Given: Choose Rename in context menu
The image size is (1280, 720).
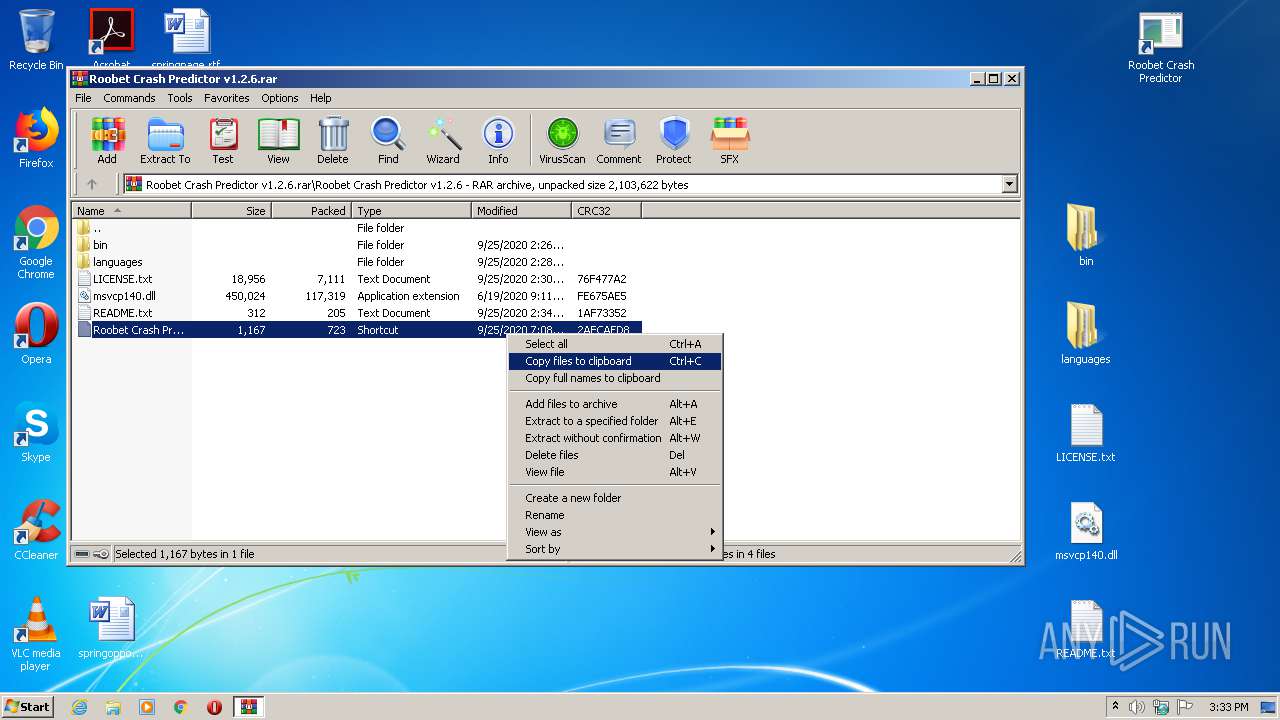Looking at the screenshot, I should (614, 515).
